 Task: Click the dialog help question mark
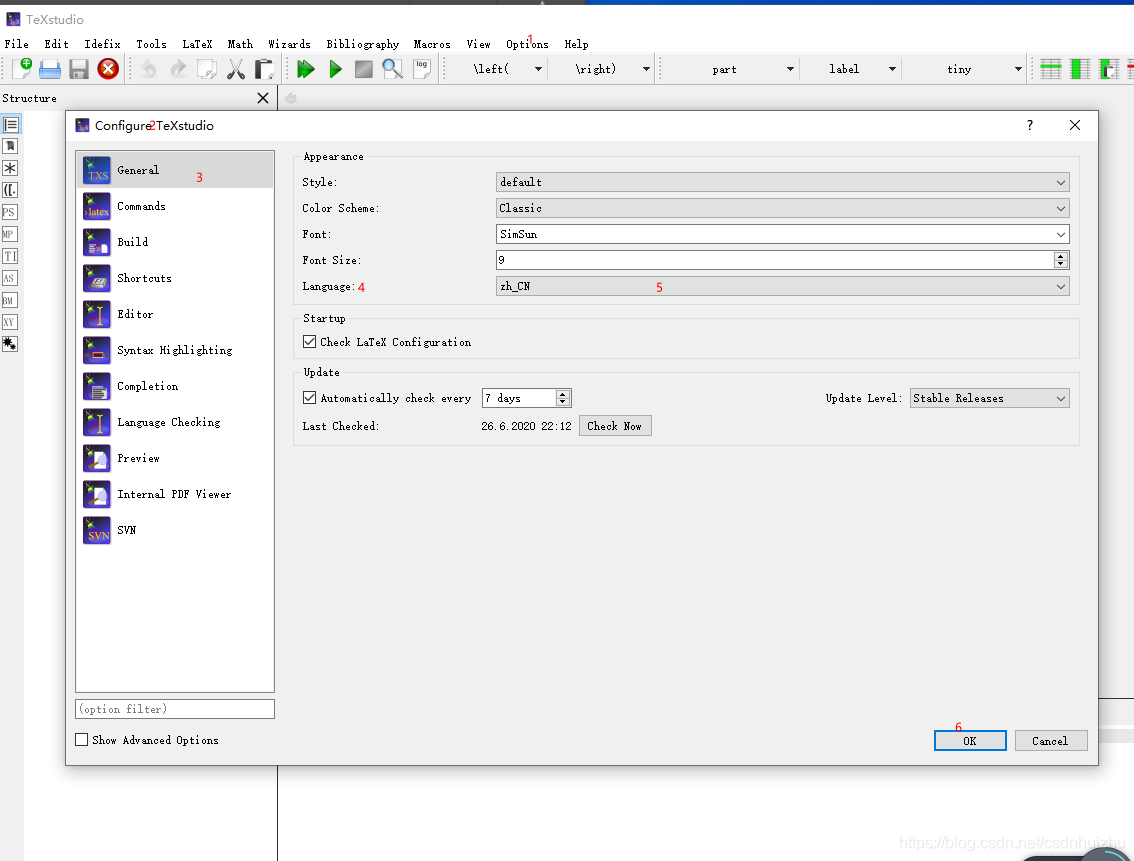(x=1030, y=125)
